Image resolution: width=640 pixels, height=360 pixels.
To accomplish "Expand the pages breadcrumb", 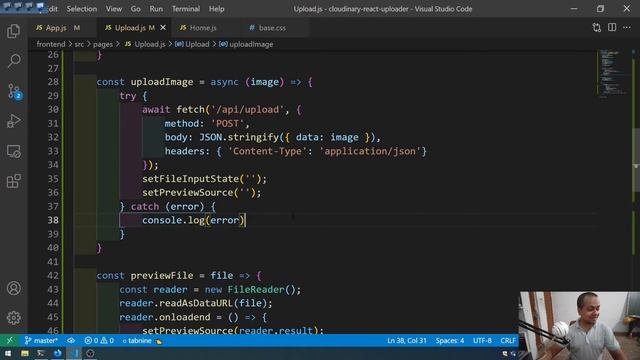I will point(103,44).
